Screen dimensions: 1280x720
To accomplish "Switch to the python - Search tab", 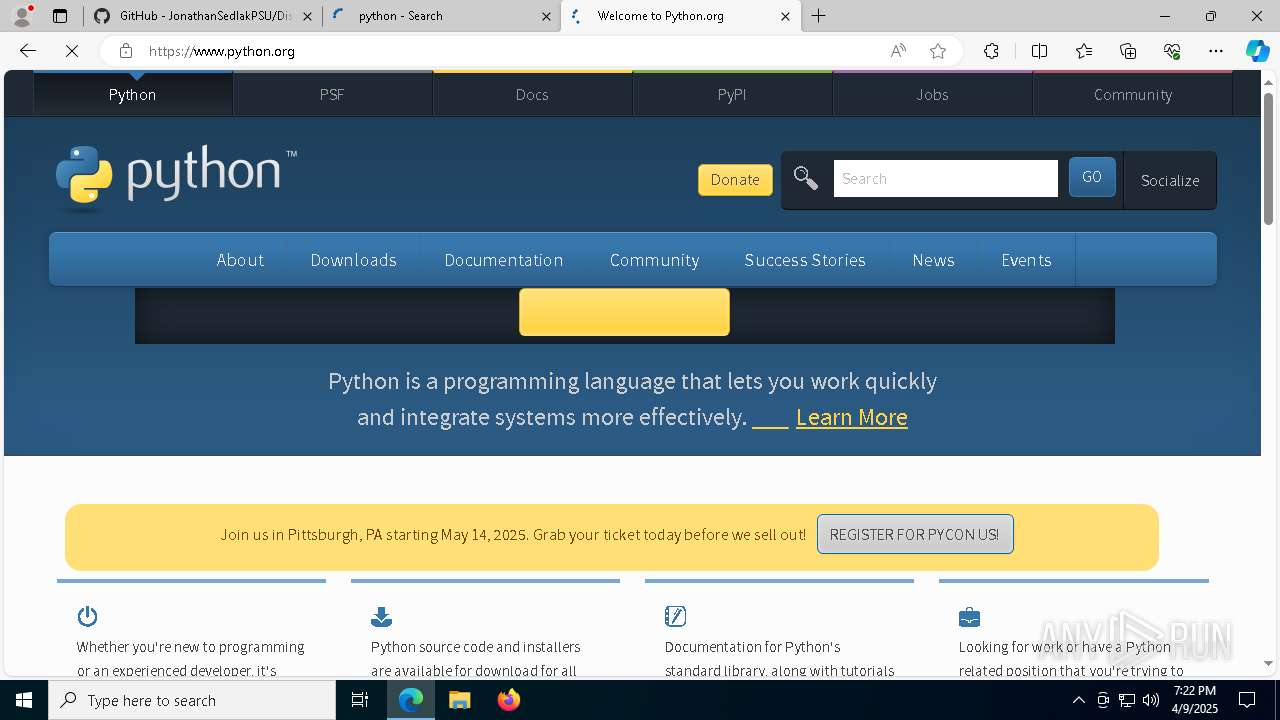I will pos(441,16).
